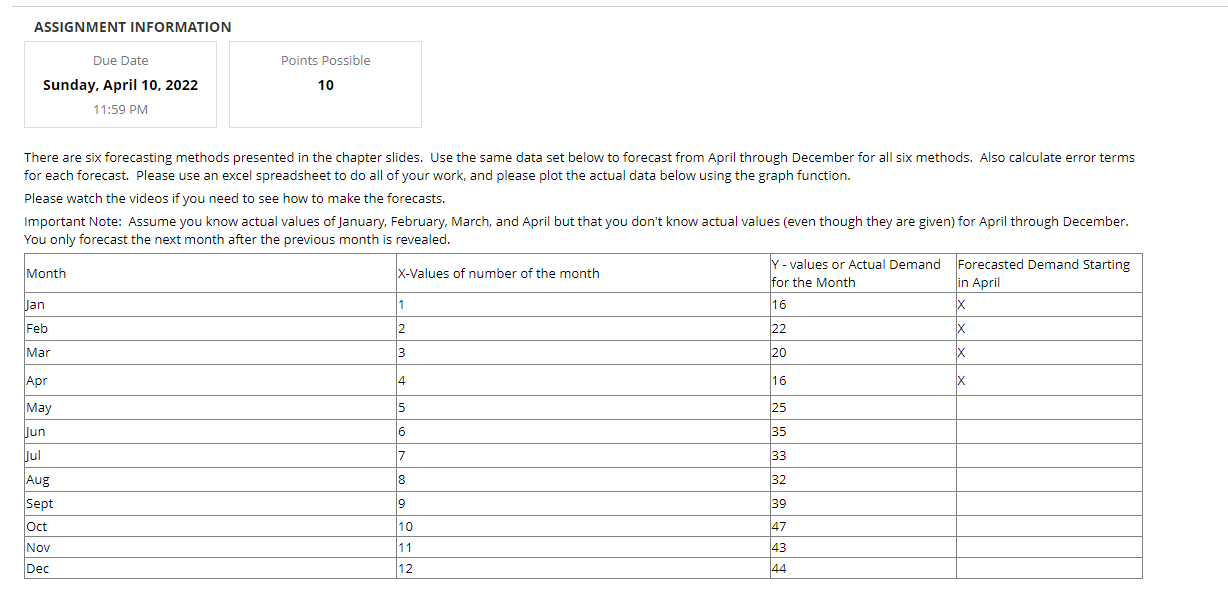Click the ASSIGNMENT INFORMATION heading

(x=131, y=27)
